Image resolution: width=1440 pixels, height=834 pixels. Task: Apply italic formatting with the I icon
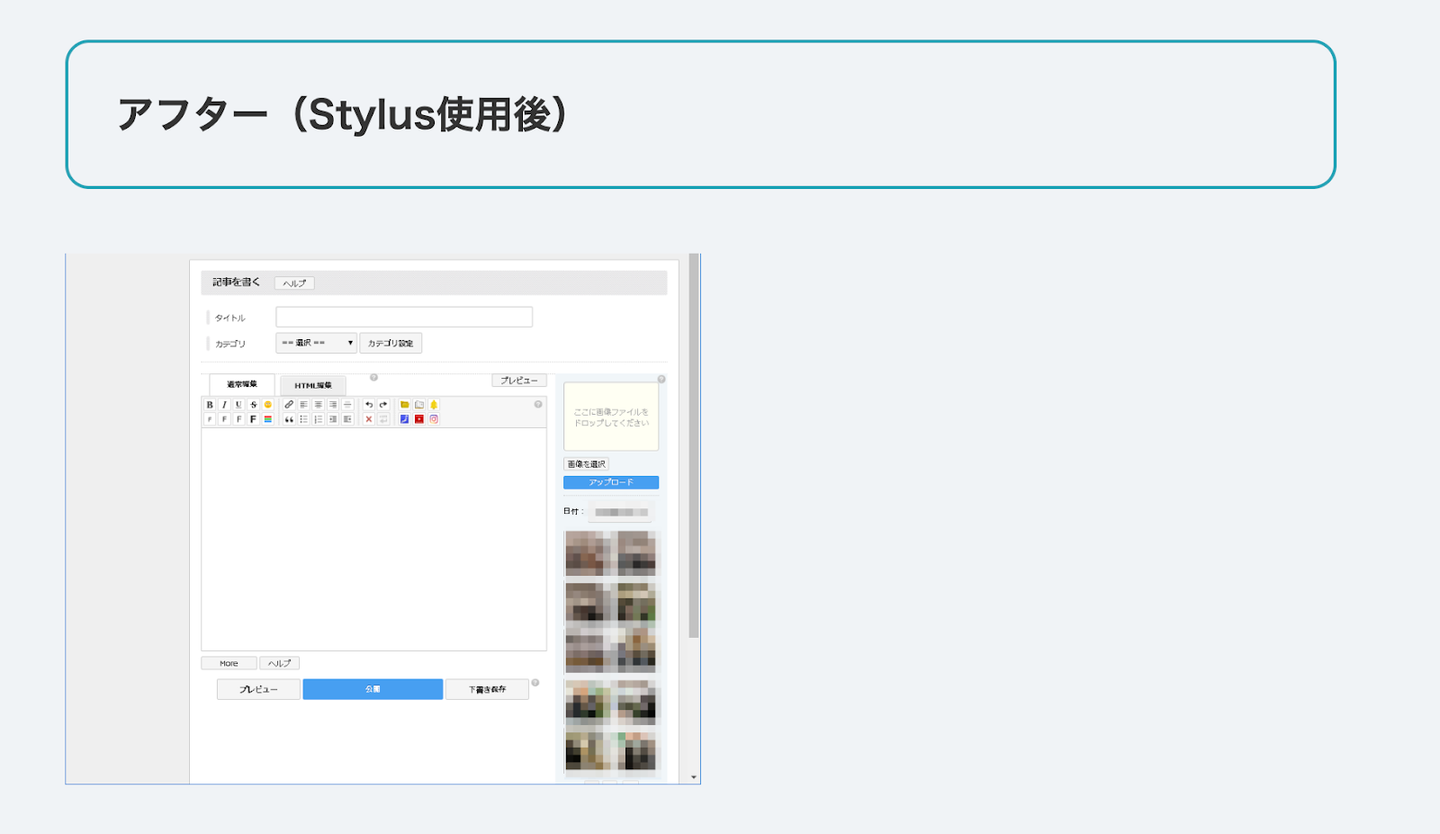tap(224, 404)
